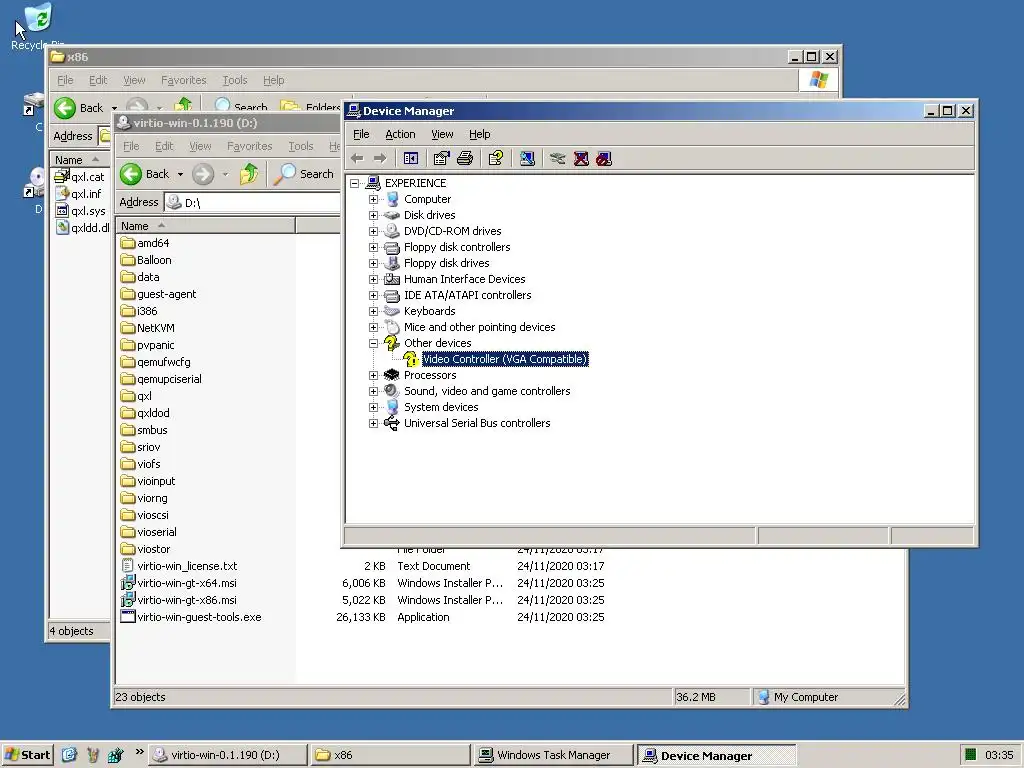Expand the Disk drives node
1024x768 pixels.
[374, 215]
